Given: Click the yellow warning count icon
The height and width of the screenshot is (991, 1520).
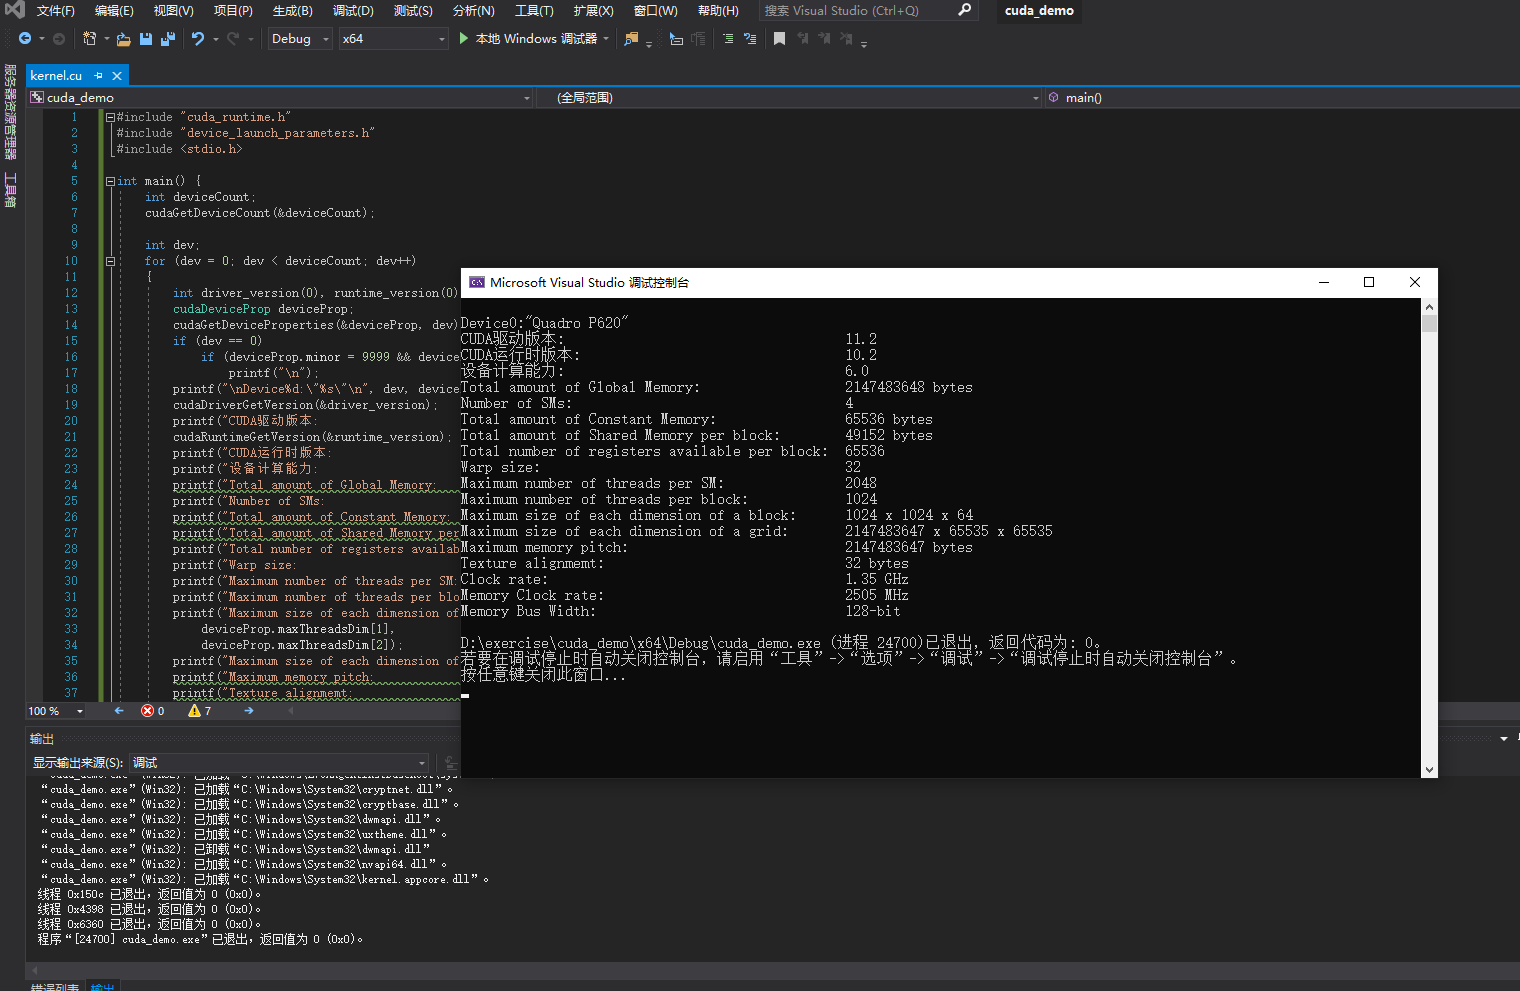Looking at the screenshot, I should tap(194, 711).
